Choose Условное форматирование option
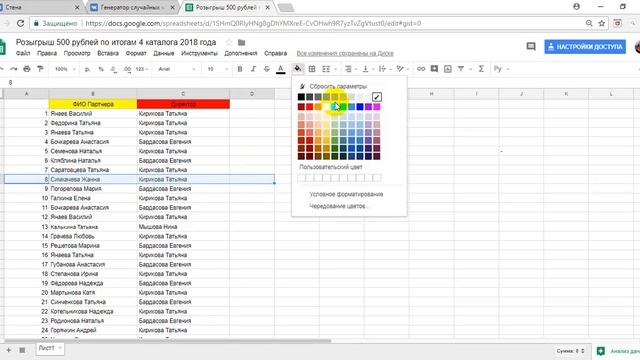 point(346,194)
